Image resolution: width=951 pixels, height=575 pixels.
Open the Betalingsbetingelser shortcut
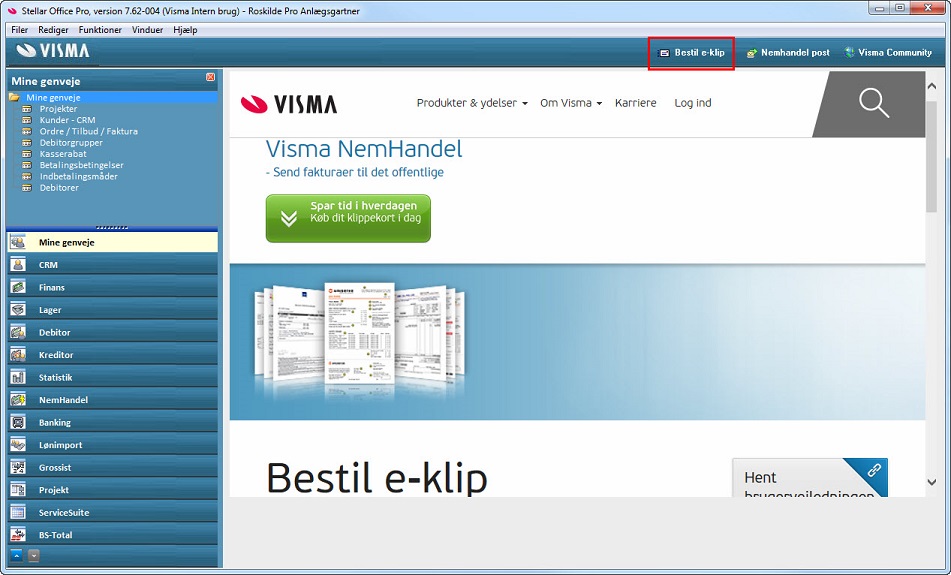pos(81,165)
